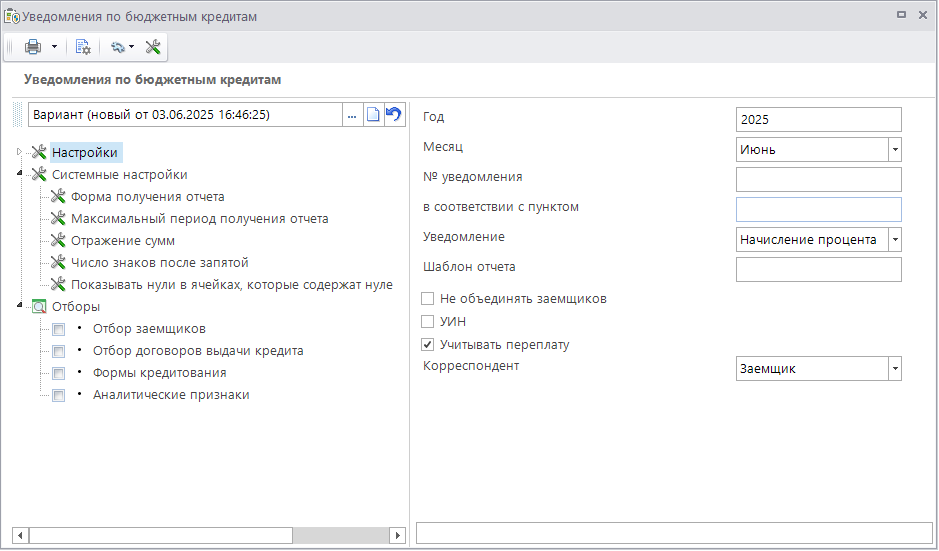Open the print dropdown arrow in toolbar
This screenshot has width=939, height=551.
point(54,47)
